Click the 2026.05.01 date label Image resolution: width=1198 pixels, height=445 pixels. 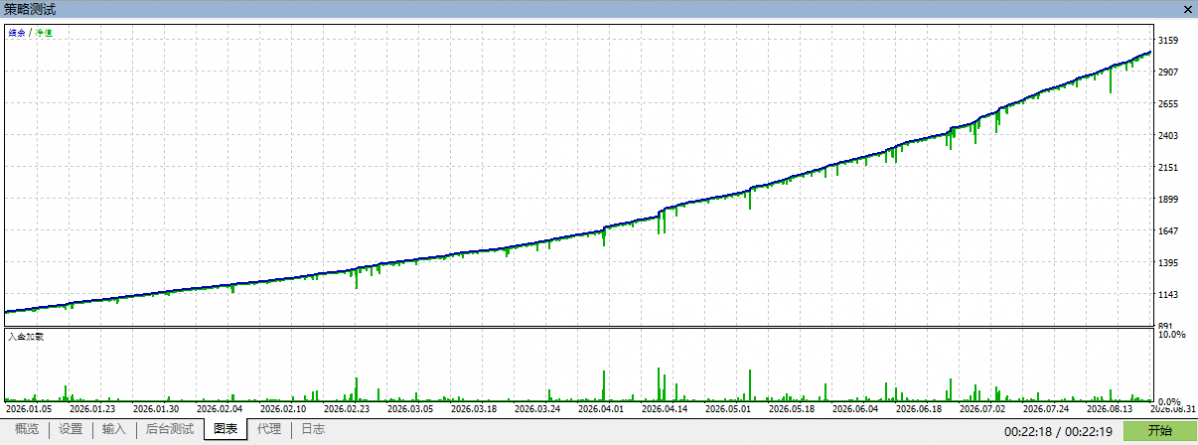click(x=728, y=409)
